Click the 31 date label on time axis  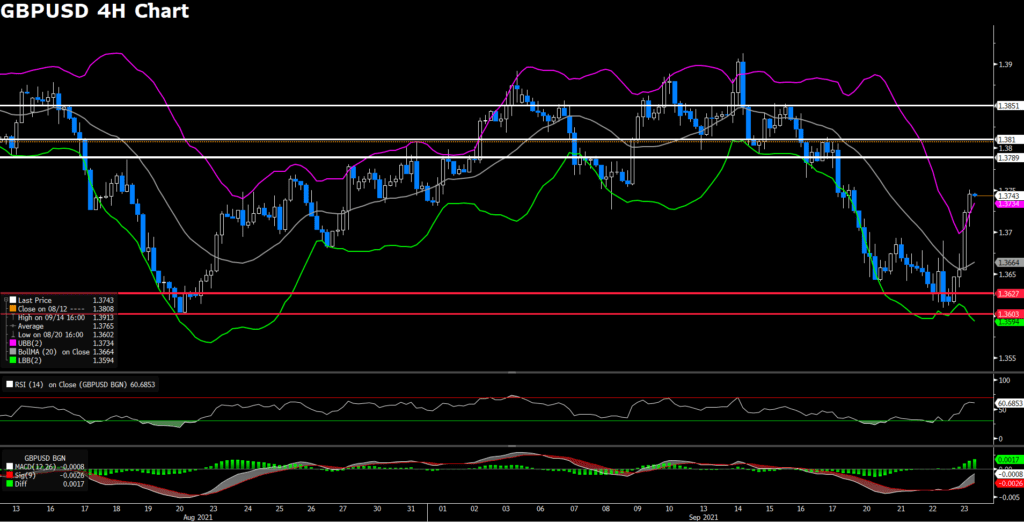pyautogui.click(x=411, y=508)
